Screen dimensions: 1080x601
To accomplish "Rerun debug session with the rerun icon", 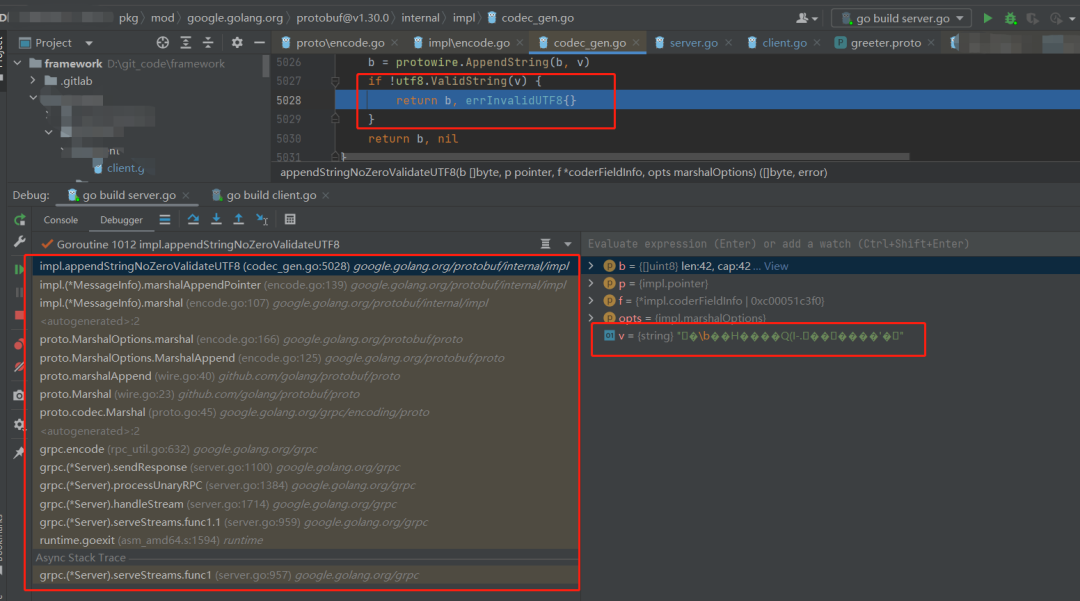I will click(x=19, y=220).
